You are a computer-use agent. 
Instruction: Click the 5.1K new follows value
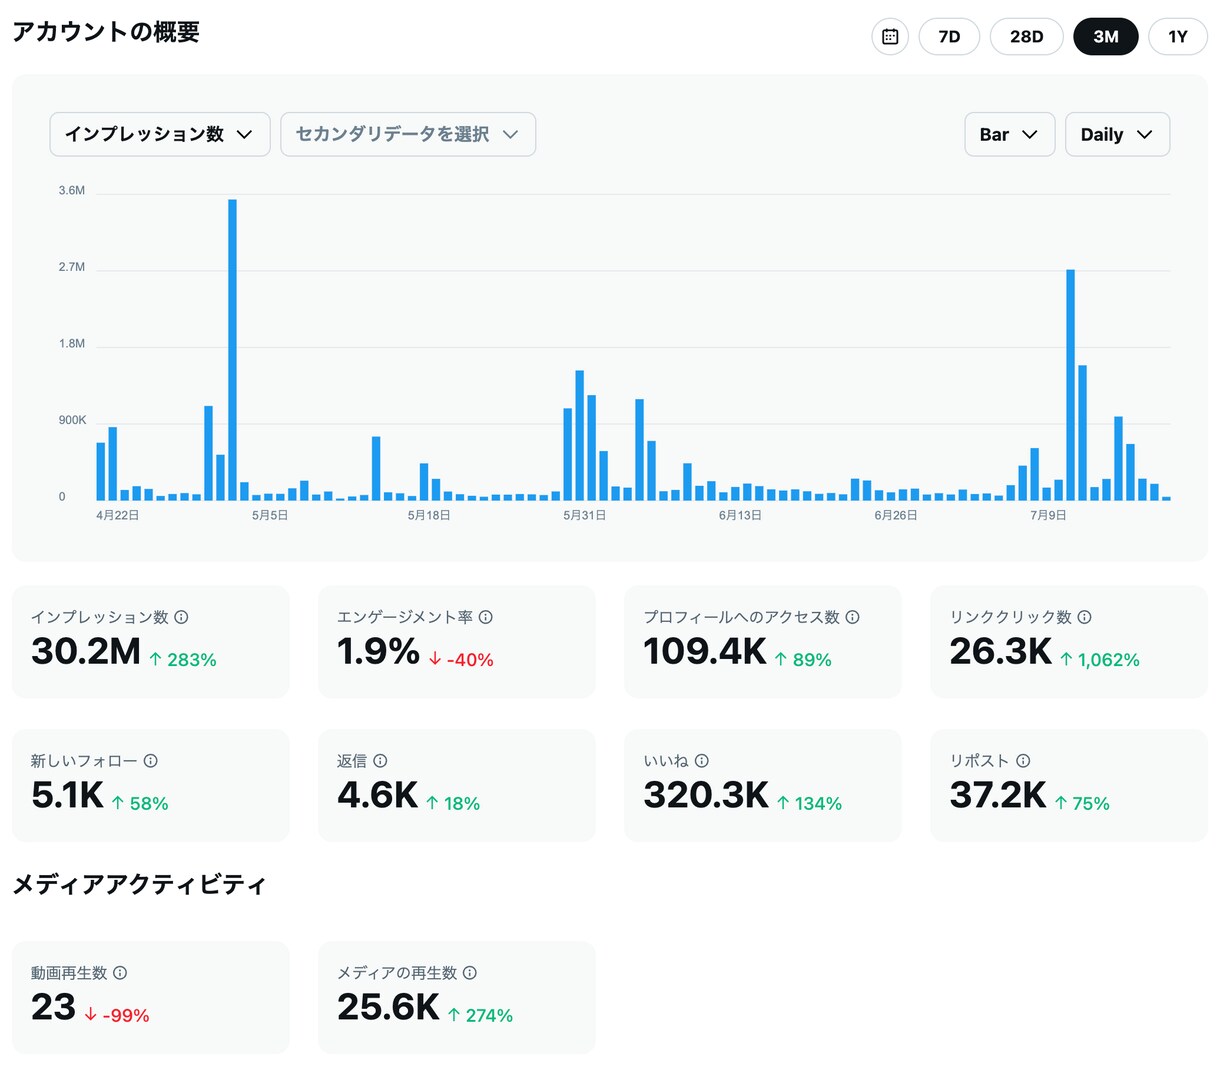pyautogui.click(x=67, y=795)
